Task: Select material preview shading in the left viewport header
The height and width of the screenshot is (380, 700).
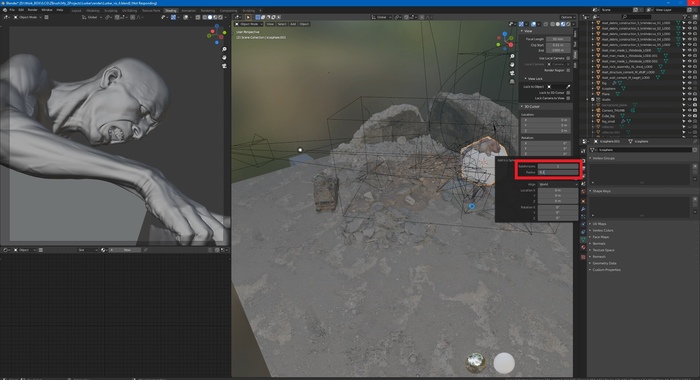Action: (x=215, y=17)
